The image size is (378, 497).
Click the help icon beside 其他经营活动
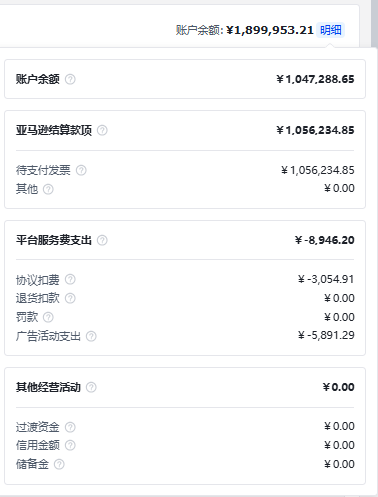(x=91, y=387)
